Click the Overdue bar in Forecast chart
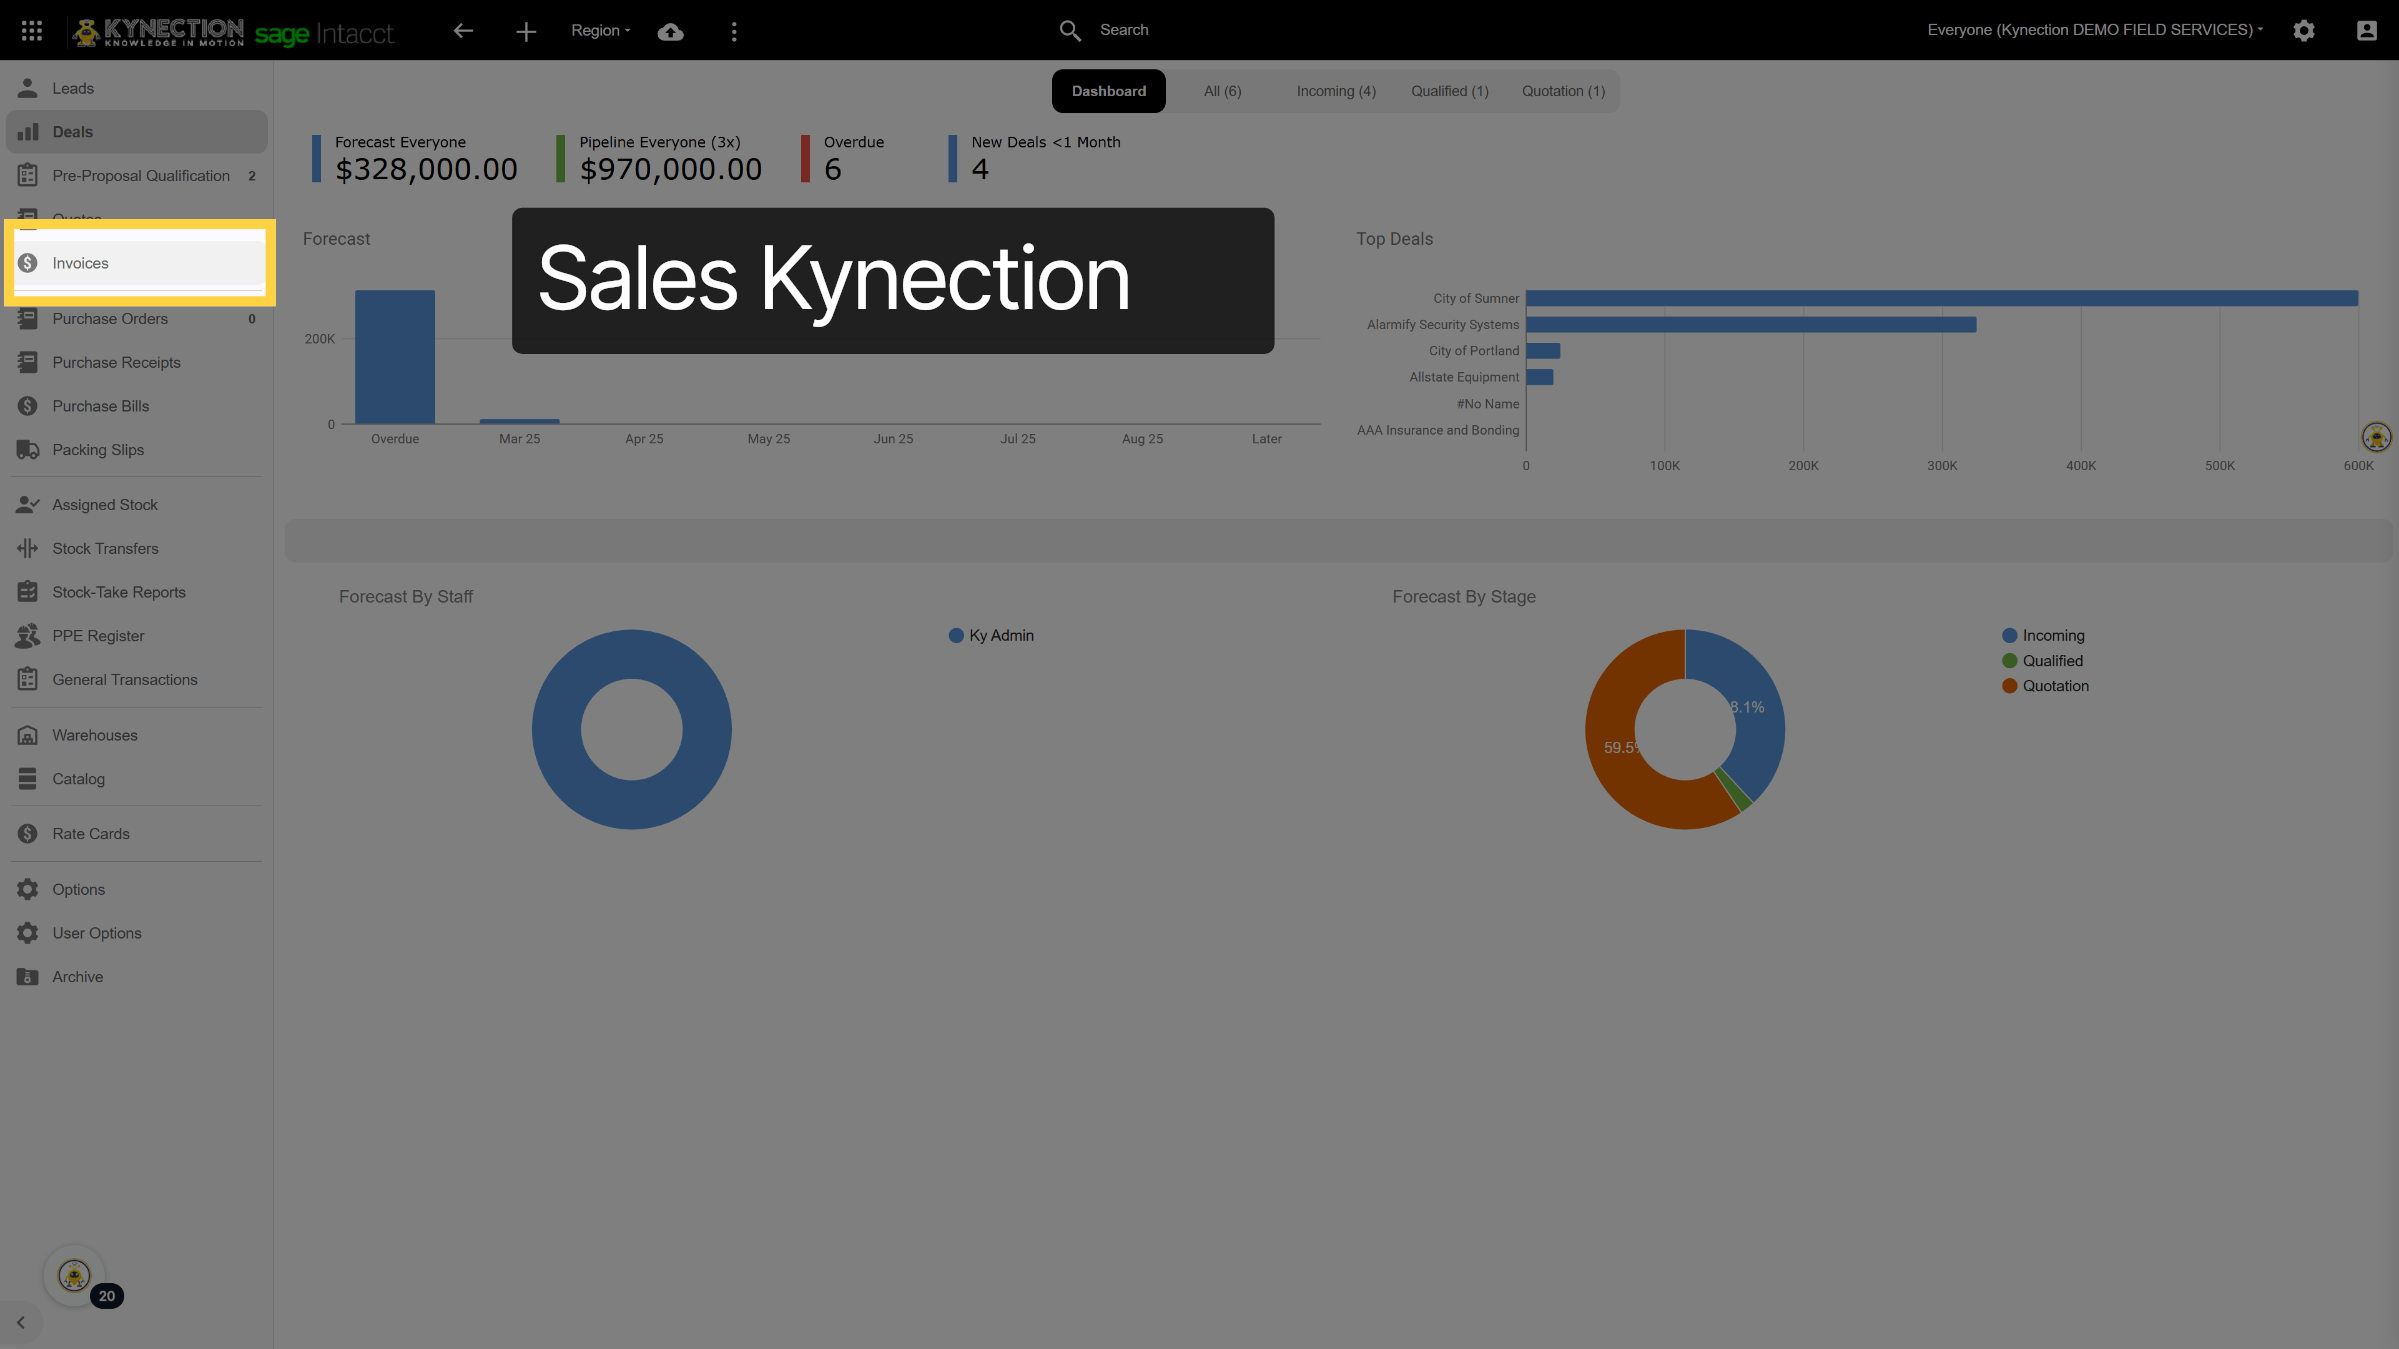Image resolution: width=2399 pixels, height=1349 pixels. point(395,357)
